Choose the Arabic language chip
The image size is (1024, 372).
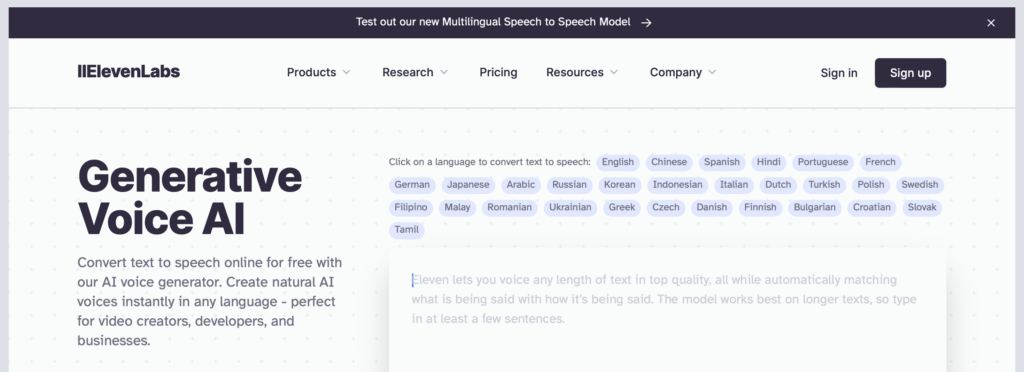point(521,185)
